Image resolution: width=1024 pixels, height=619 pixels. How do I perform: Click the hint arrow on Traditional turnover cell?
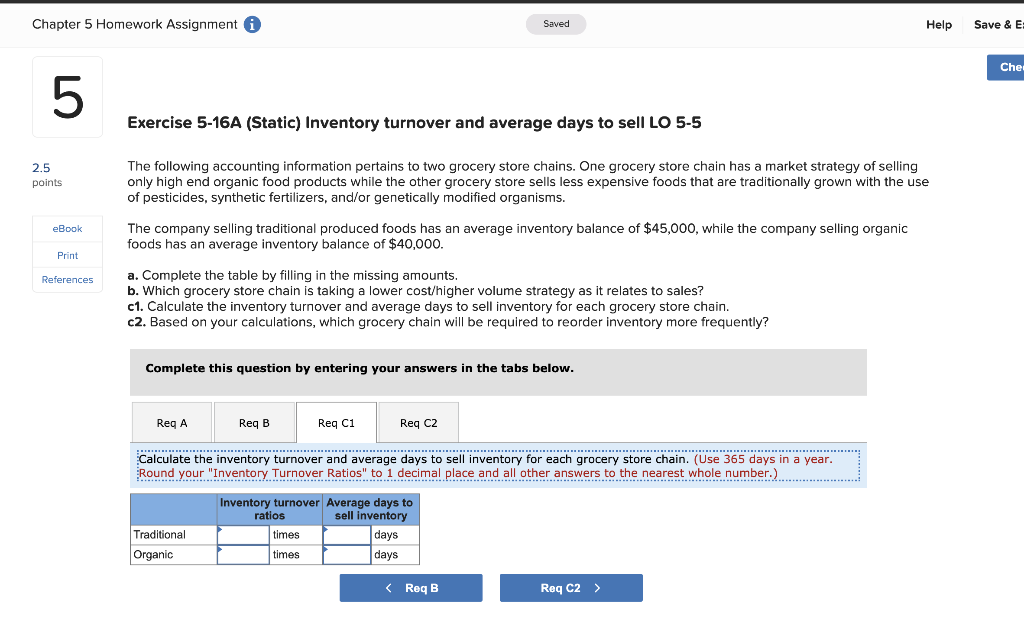point(223,529)
